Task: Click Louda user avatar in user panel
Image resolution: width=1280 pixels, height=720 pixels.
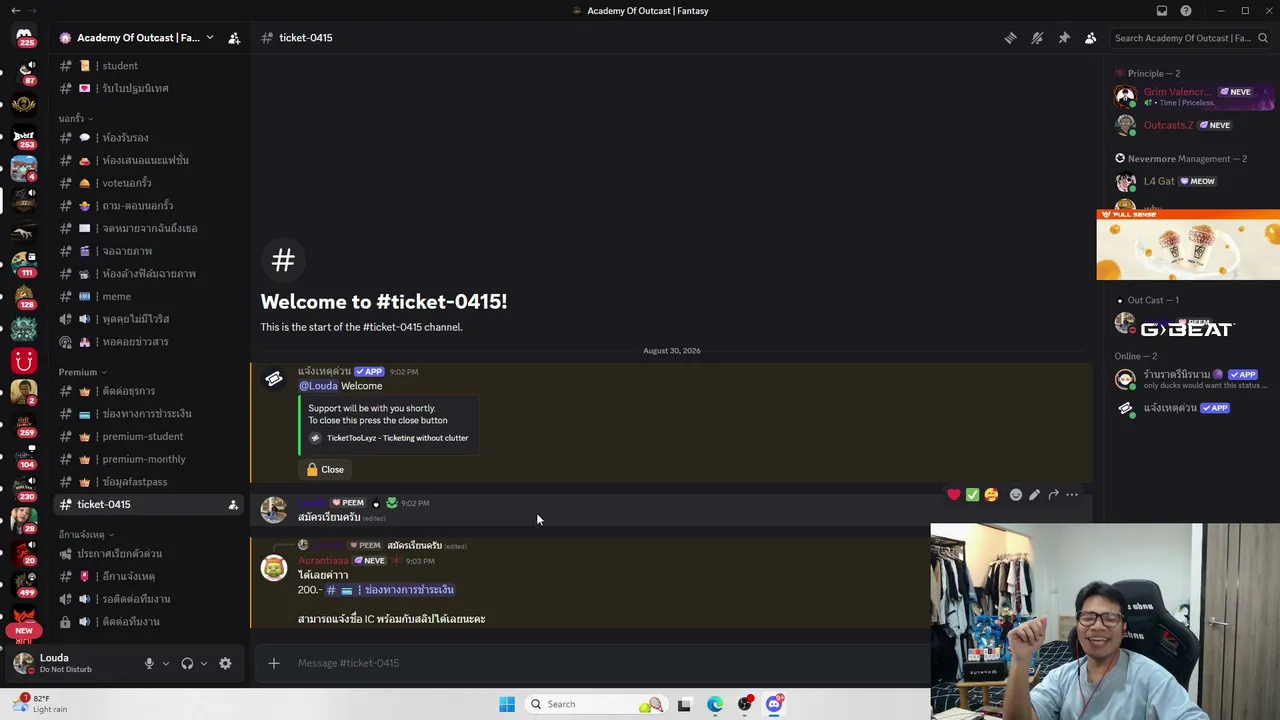Action: (23, 663)
